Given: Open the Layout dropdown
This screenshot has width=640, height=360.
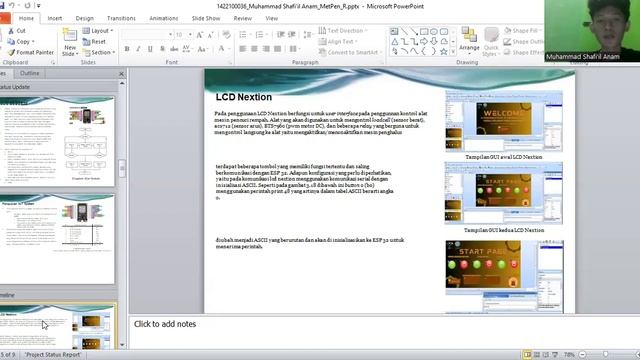Looking at the screenshot, I should [x=98, y=31].
